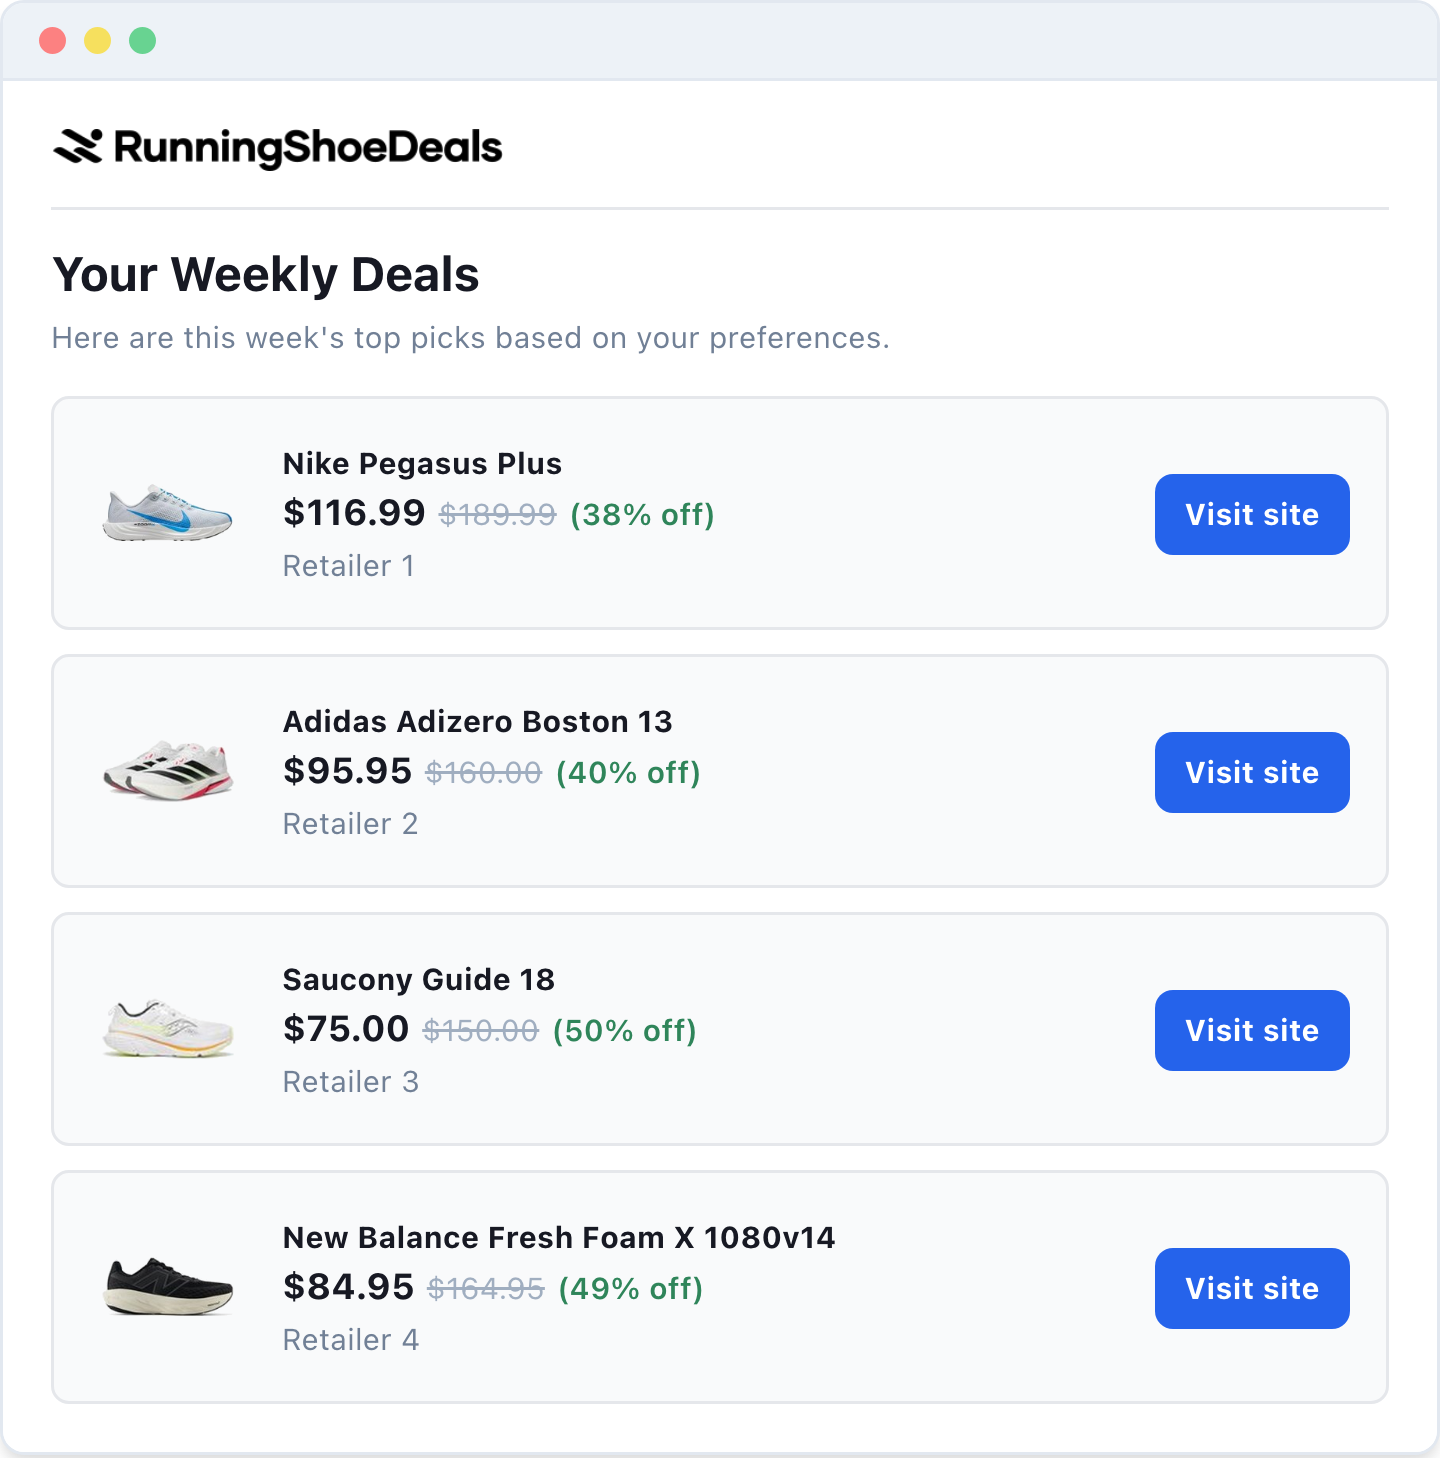
Task: Click Visit site for New Balance 1080v14
Action: (1251, 1288)
